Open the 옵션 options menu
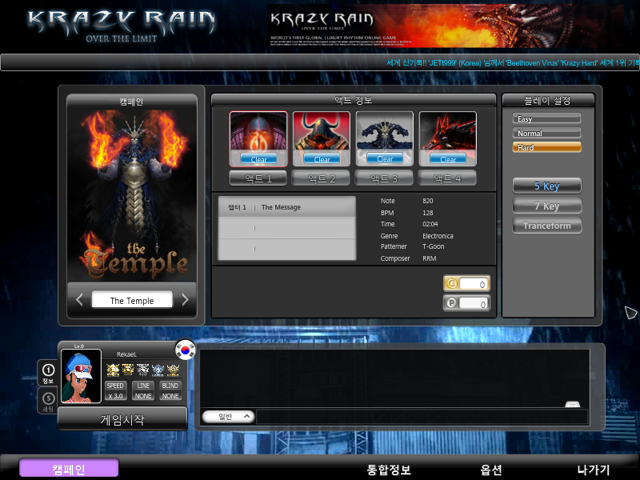Screen dimensions: 640x480 491,470
